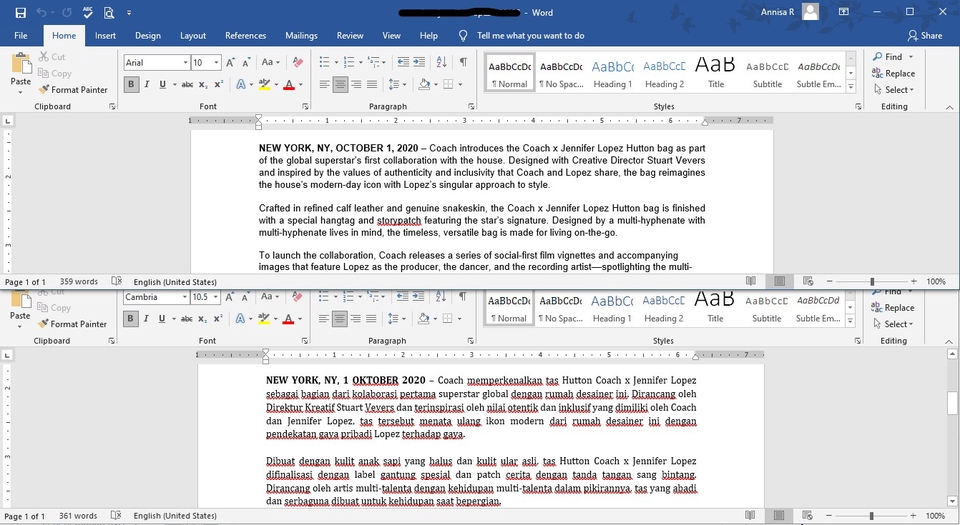The image size is (960, 525).
Task: Save the document from the top window's toolbar
Action: pyautogui.click(x=20, y=12)
